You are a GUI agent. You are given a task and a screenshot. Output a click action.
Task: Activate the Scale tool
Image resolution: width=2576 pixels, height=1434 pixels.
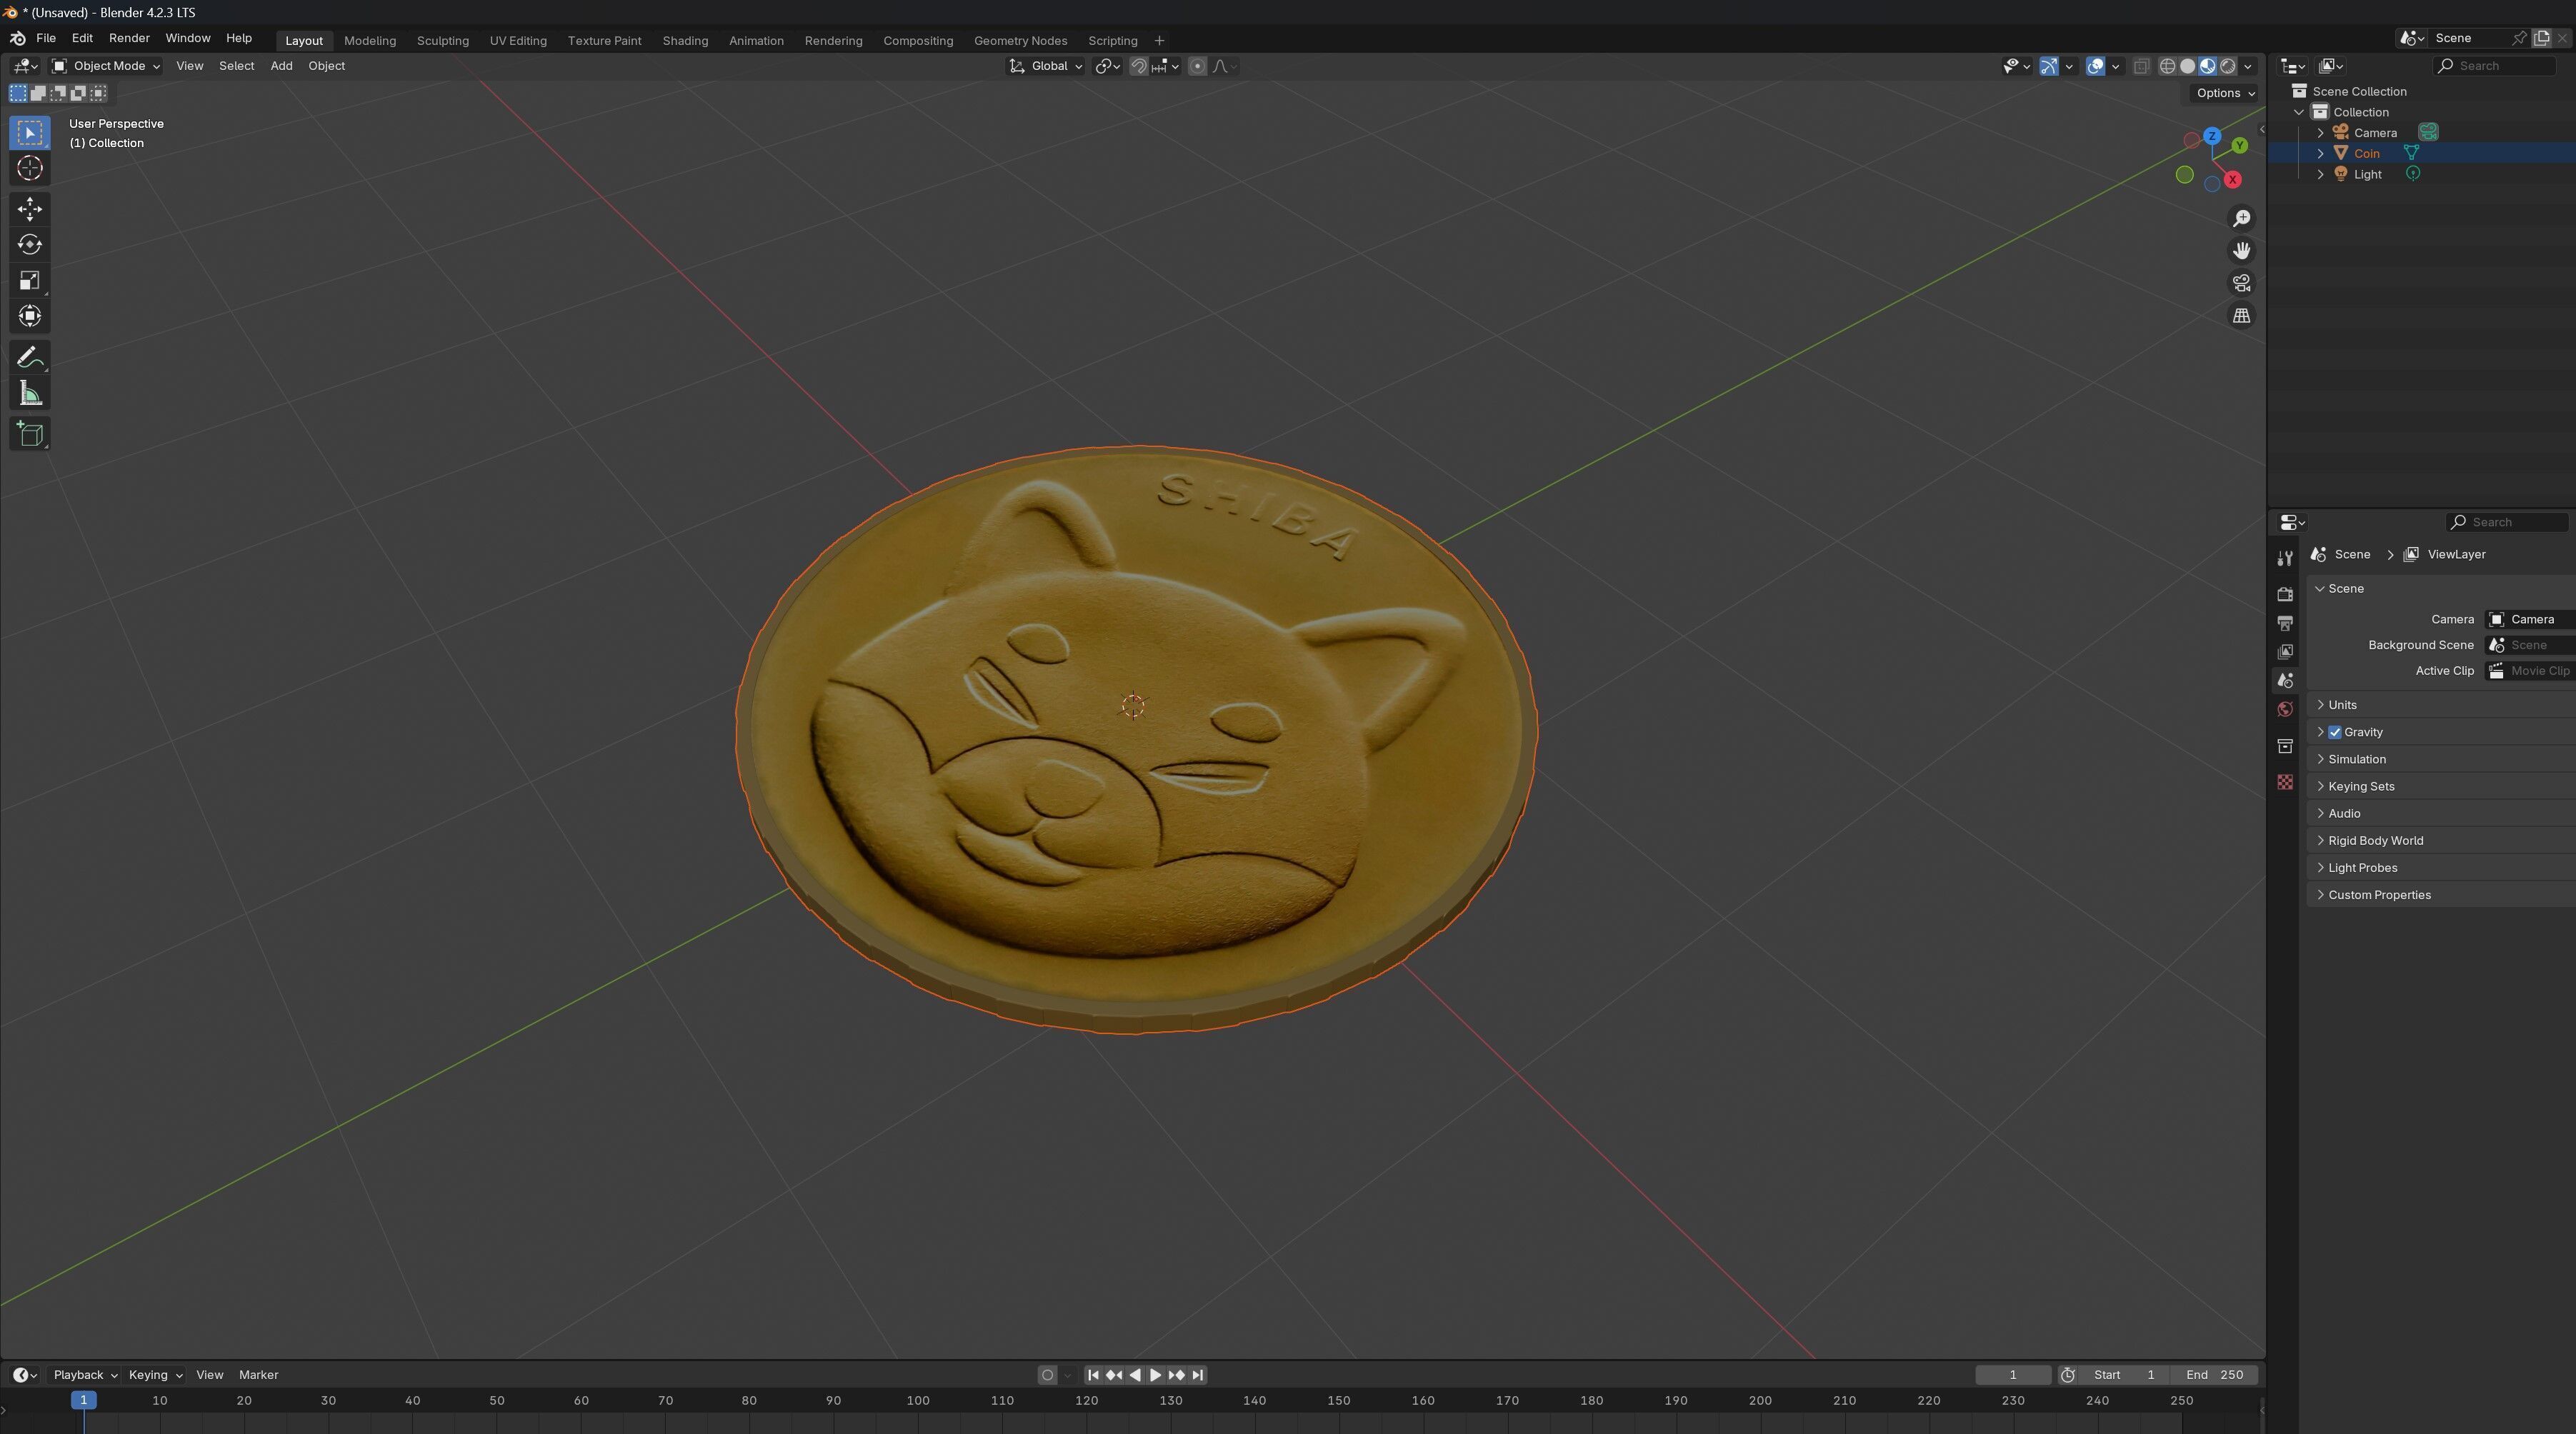[30, 281]
